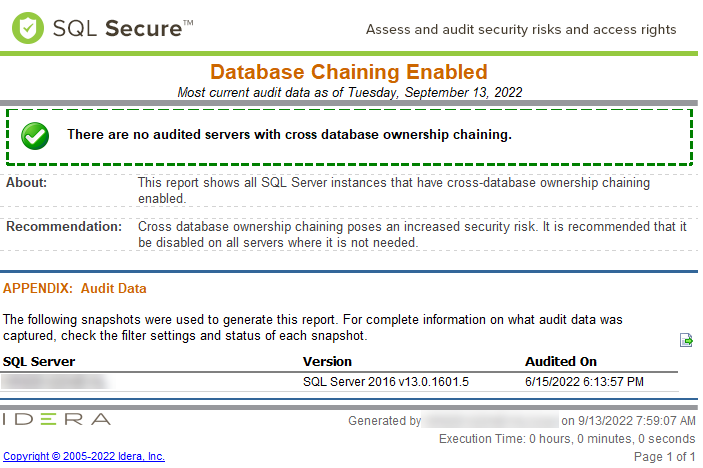Click the green checkmark status icon
Screen dimensions: 703x468
pyautogui.click(x=36, y=136)
